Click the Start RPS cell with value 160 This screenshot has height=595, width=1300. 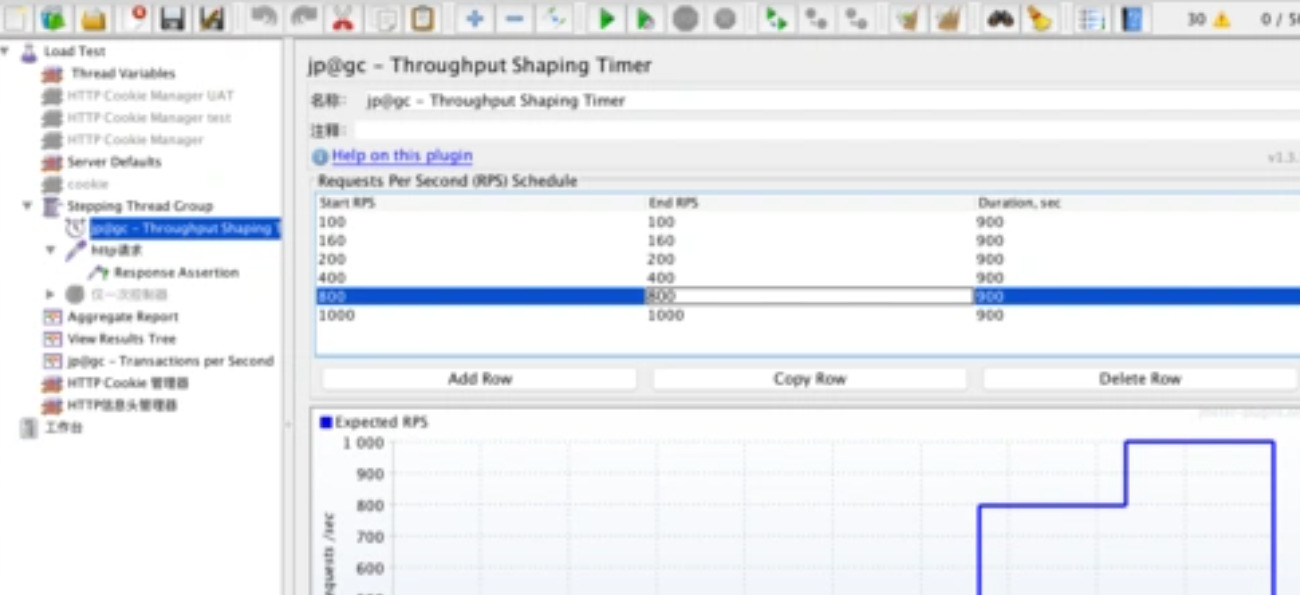[481, 241]
